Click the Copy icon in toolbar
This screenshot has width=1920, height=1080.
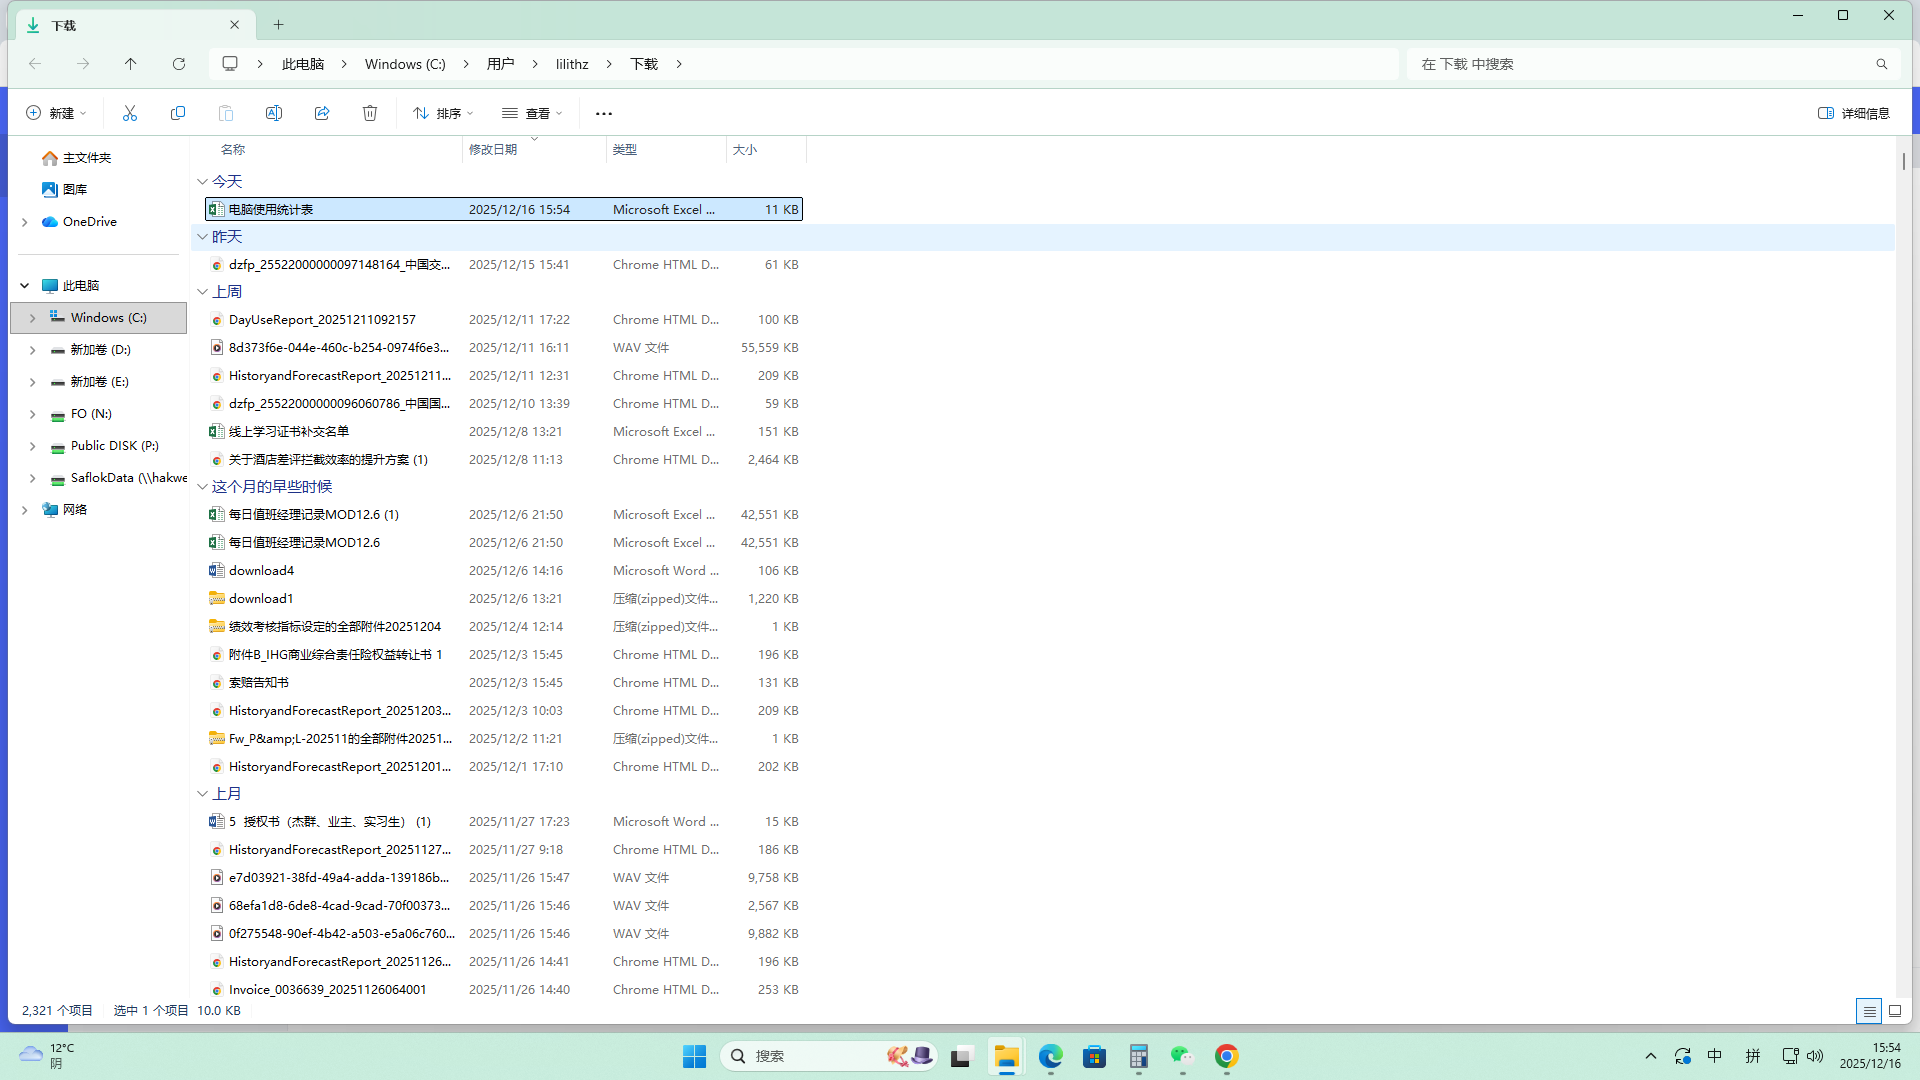178,113
